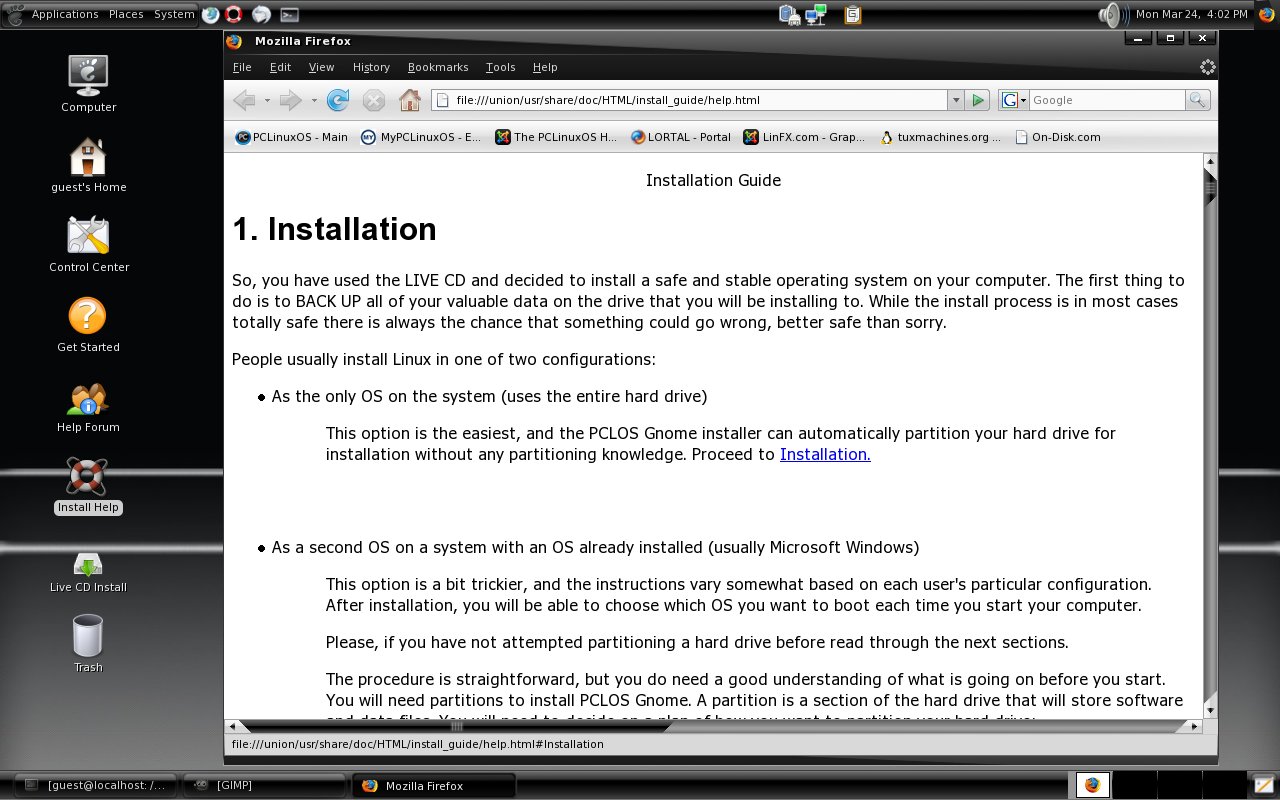The image size is (1280, 800).
Task: Open the MyPCLinuxOS bookmark
Action: coord(421,137)
